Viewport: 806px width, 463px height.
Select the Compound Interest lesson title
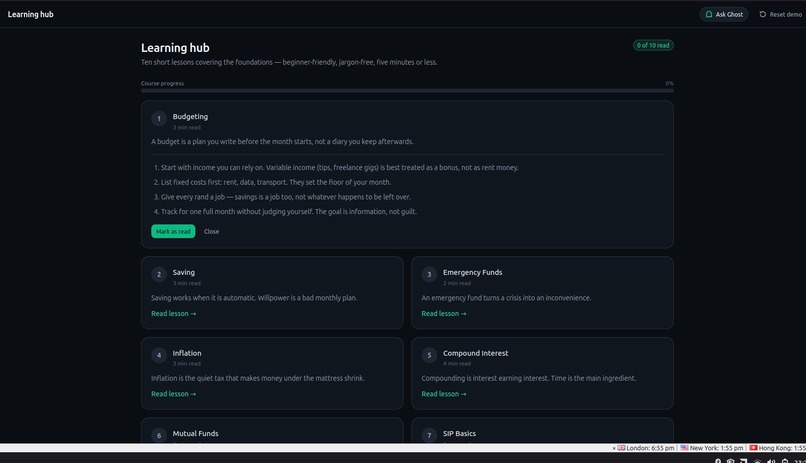point(475,353)
